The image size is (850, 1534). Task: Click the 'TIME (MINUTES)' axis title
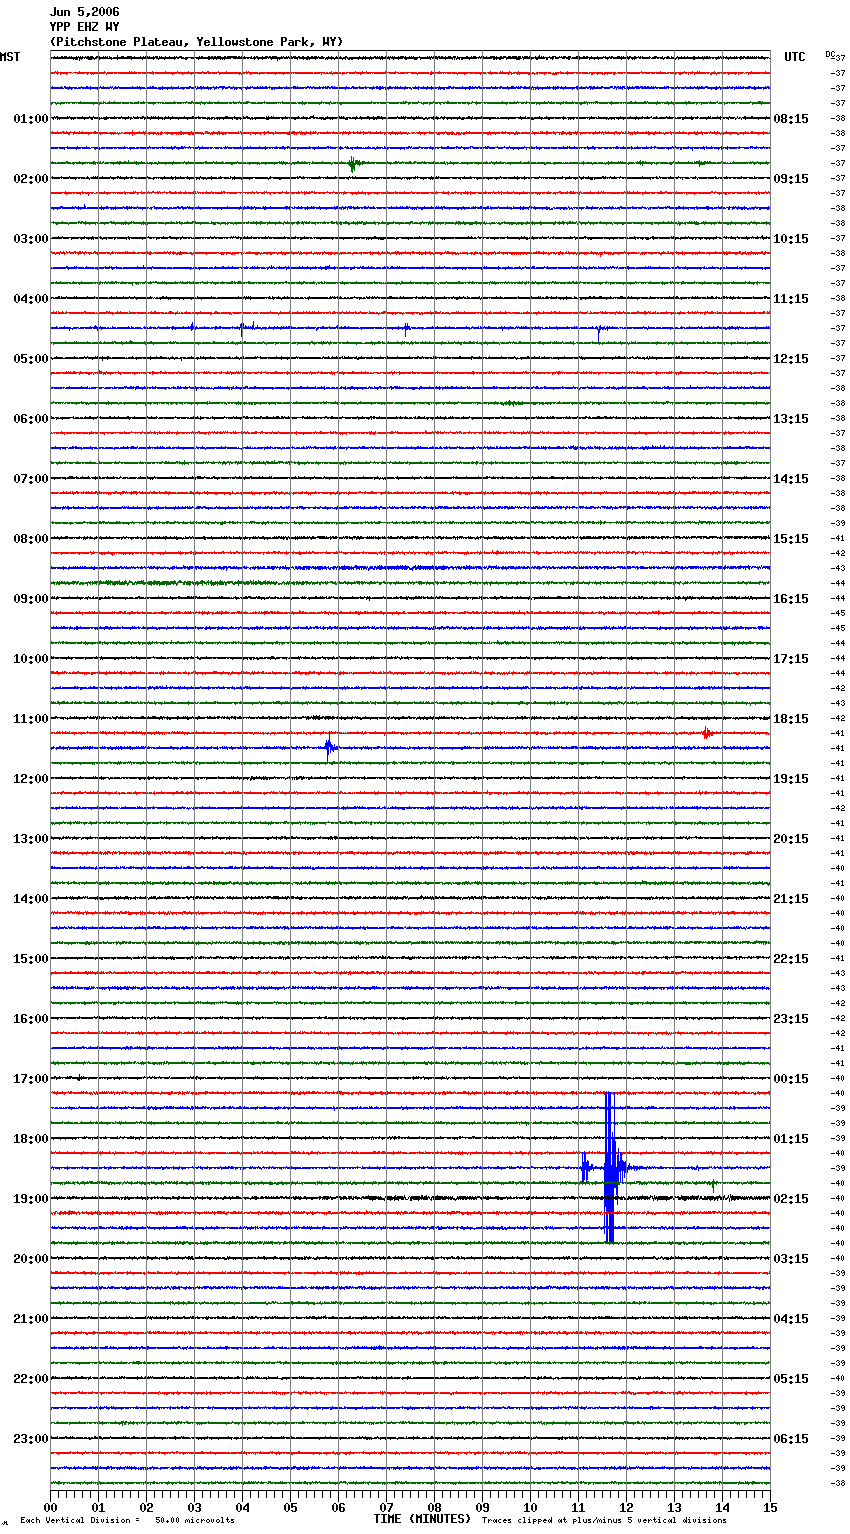pos(422,1519)
